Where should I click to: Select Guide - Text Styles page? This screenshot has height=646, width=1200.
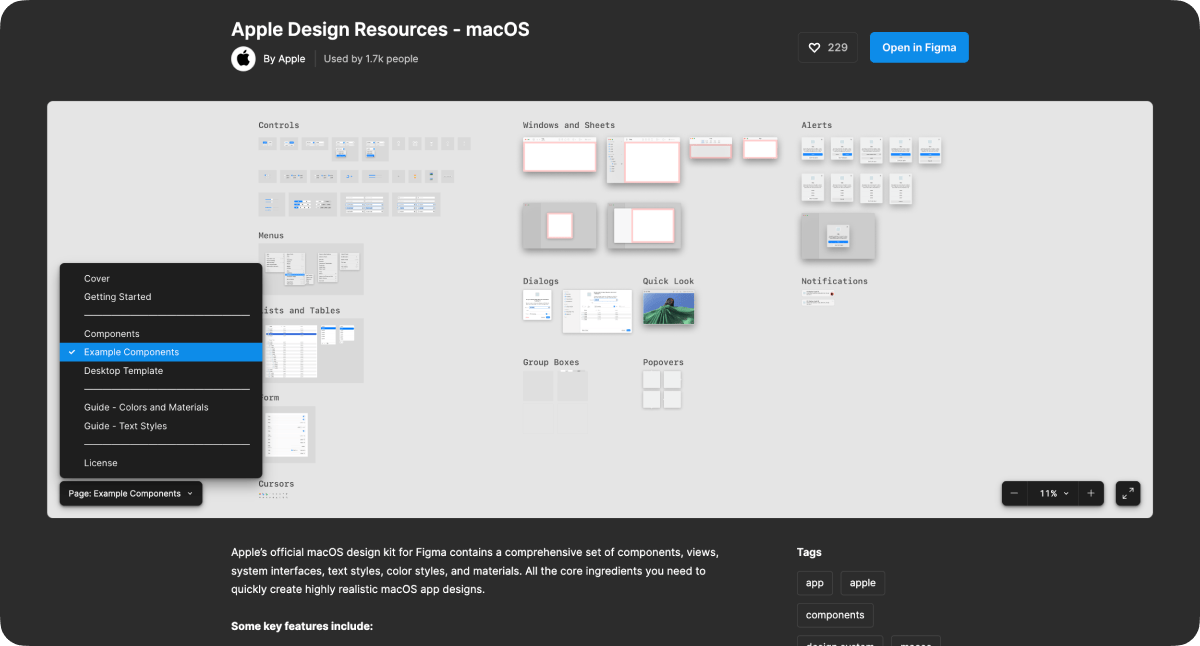pyautogui.click(x=161, y=426)
